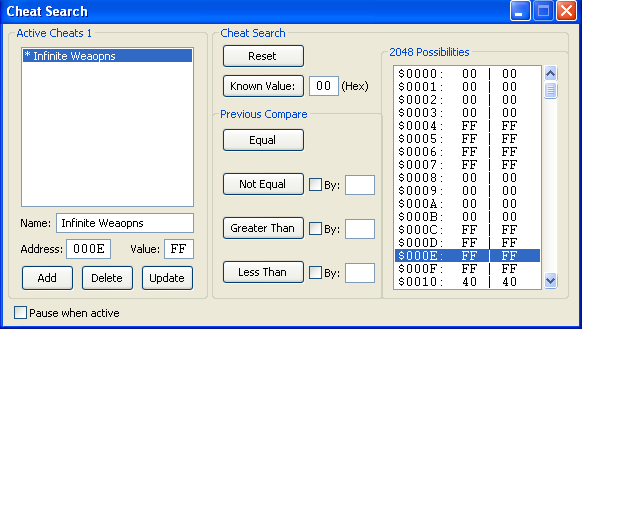Edit the cheat Name field

[x=125, y=223]
